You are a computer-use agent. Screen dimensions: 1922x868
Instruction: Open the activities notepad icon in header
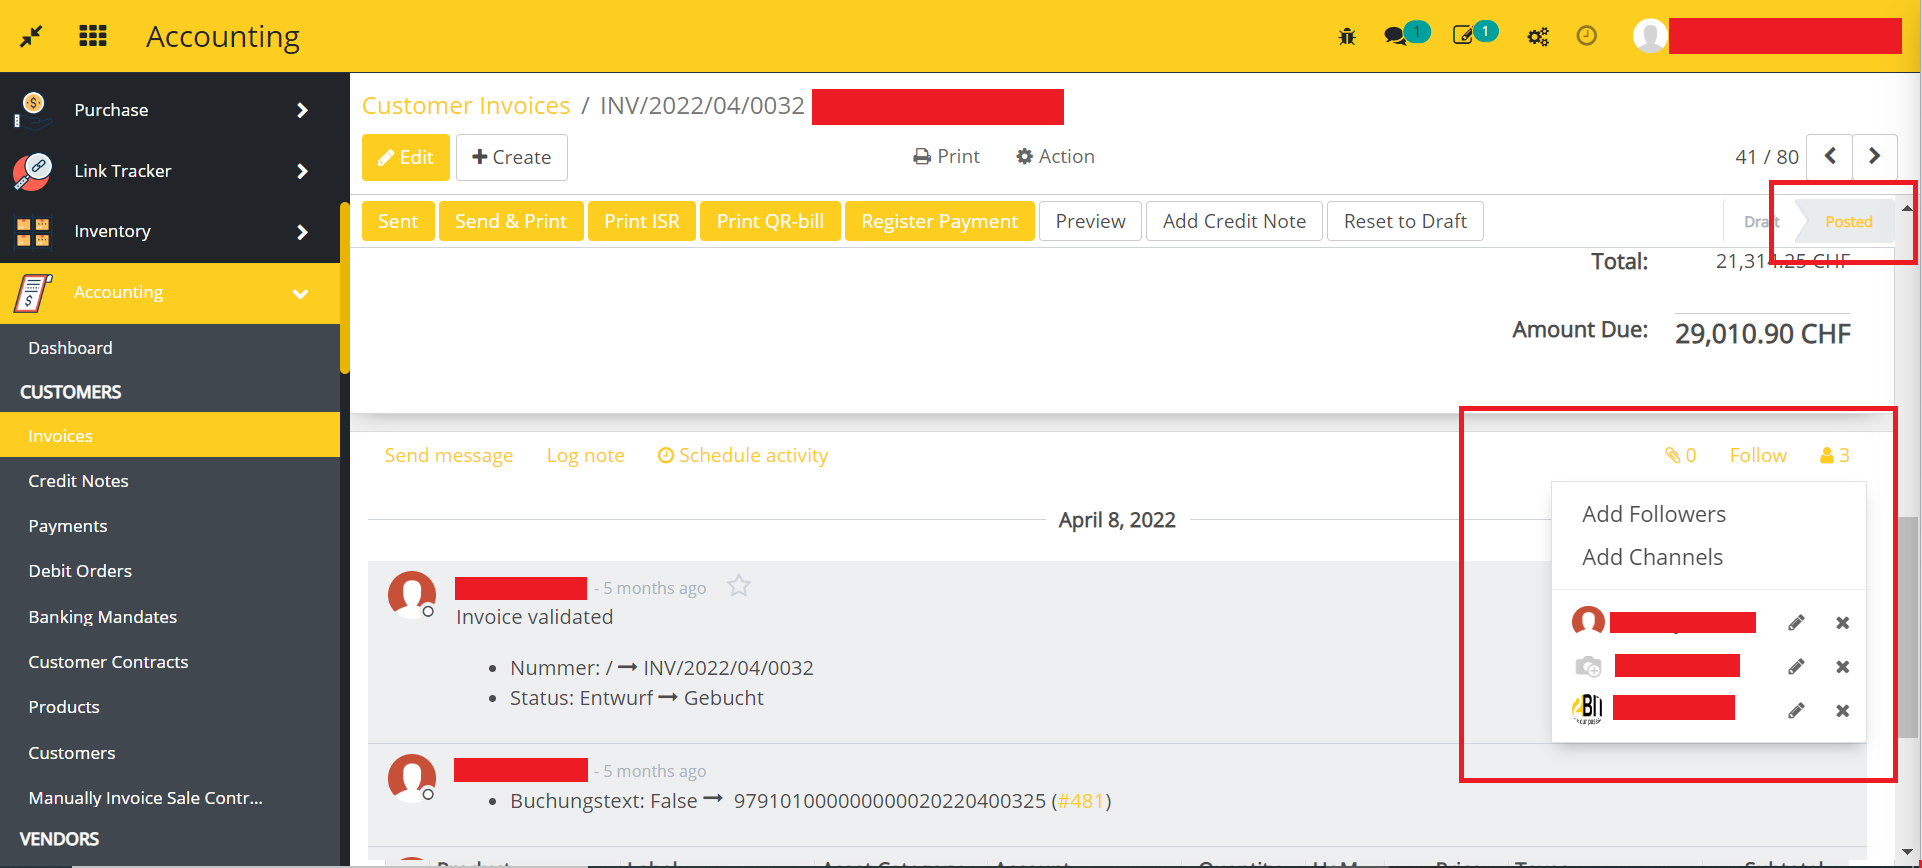coord(1463,36)
